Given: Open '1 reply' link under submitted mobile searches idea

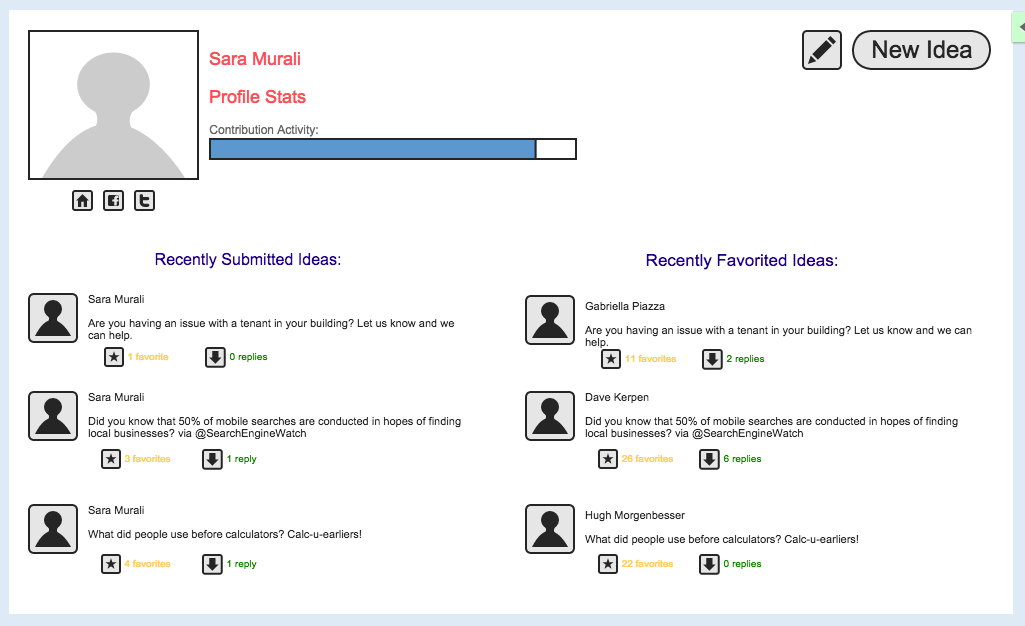Looking at the screenshot, I should (x=241, y=459).
